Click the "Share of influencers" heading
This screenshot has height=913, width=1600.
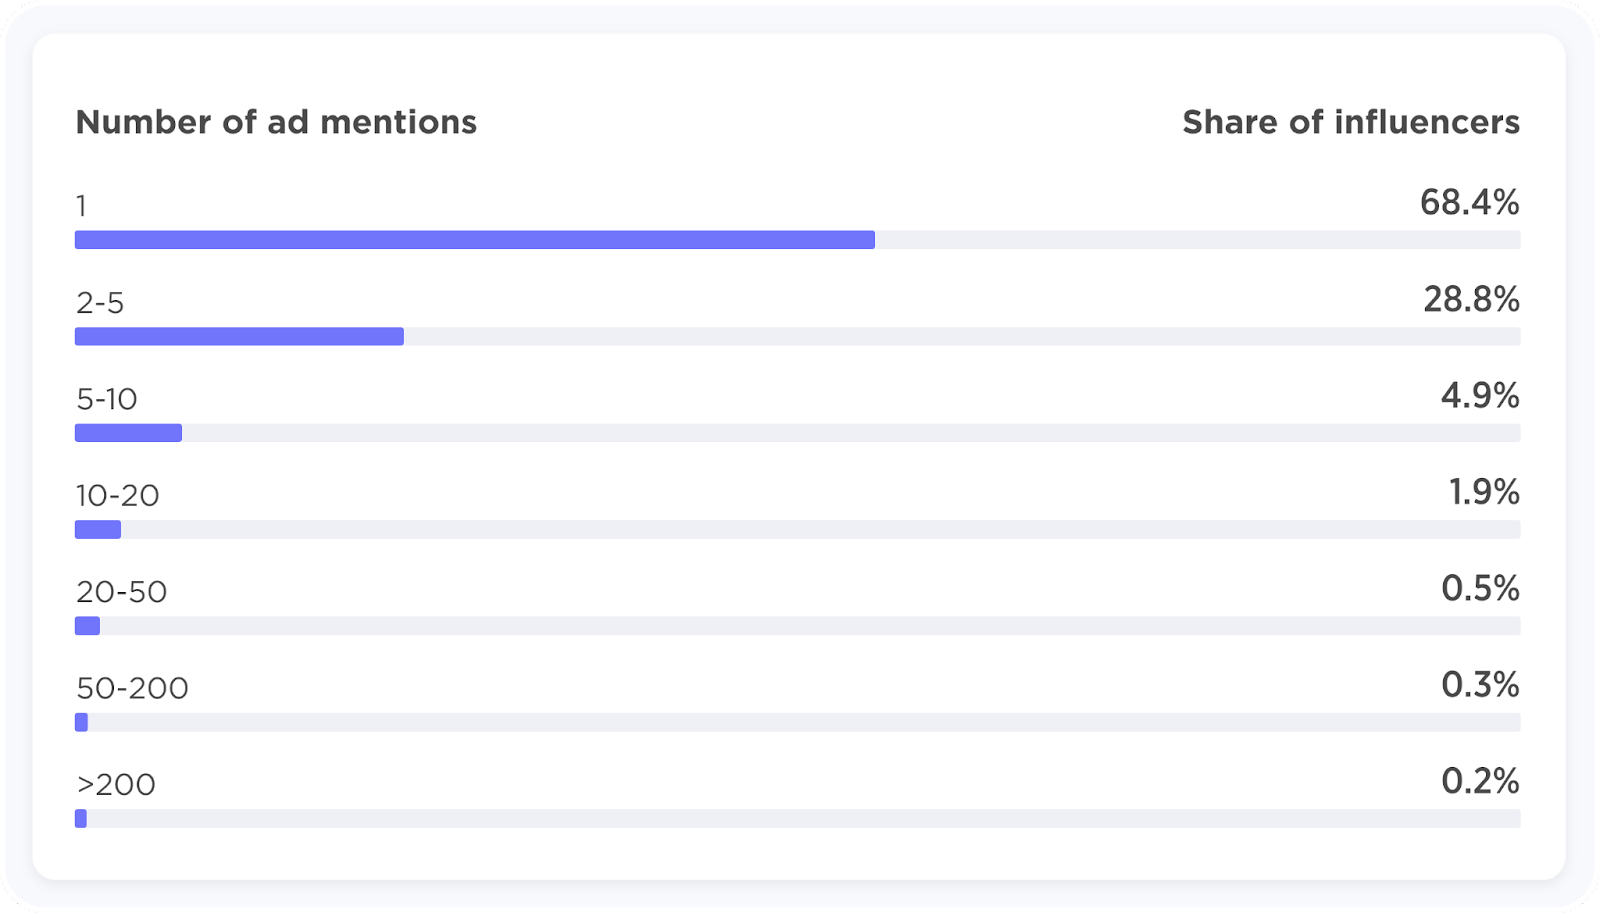coord(1350,122)
